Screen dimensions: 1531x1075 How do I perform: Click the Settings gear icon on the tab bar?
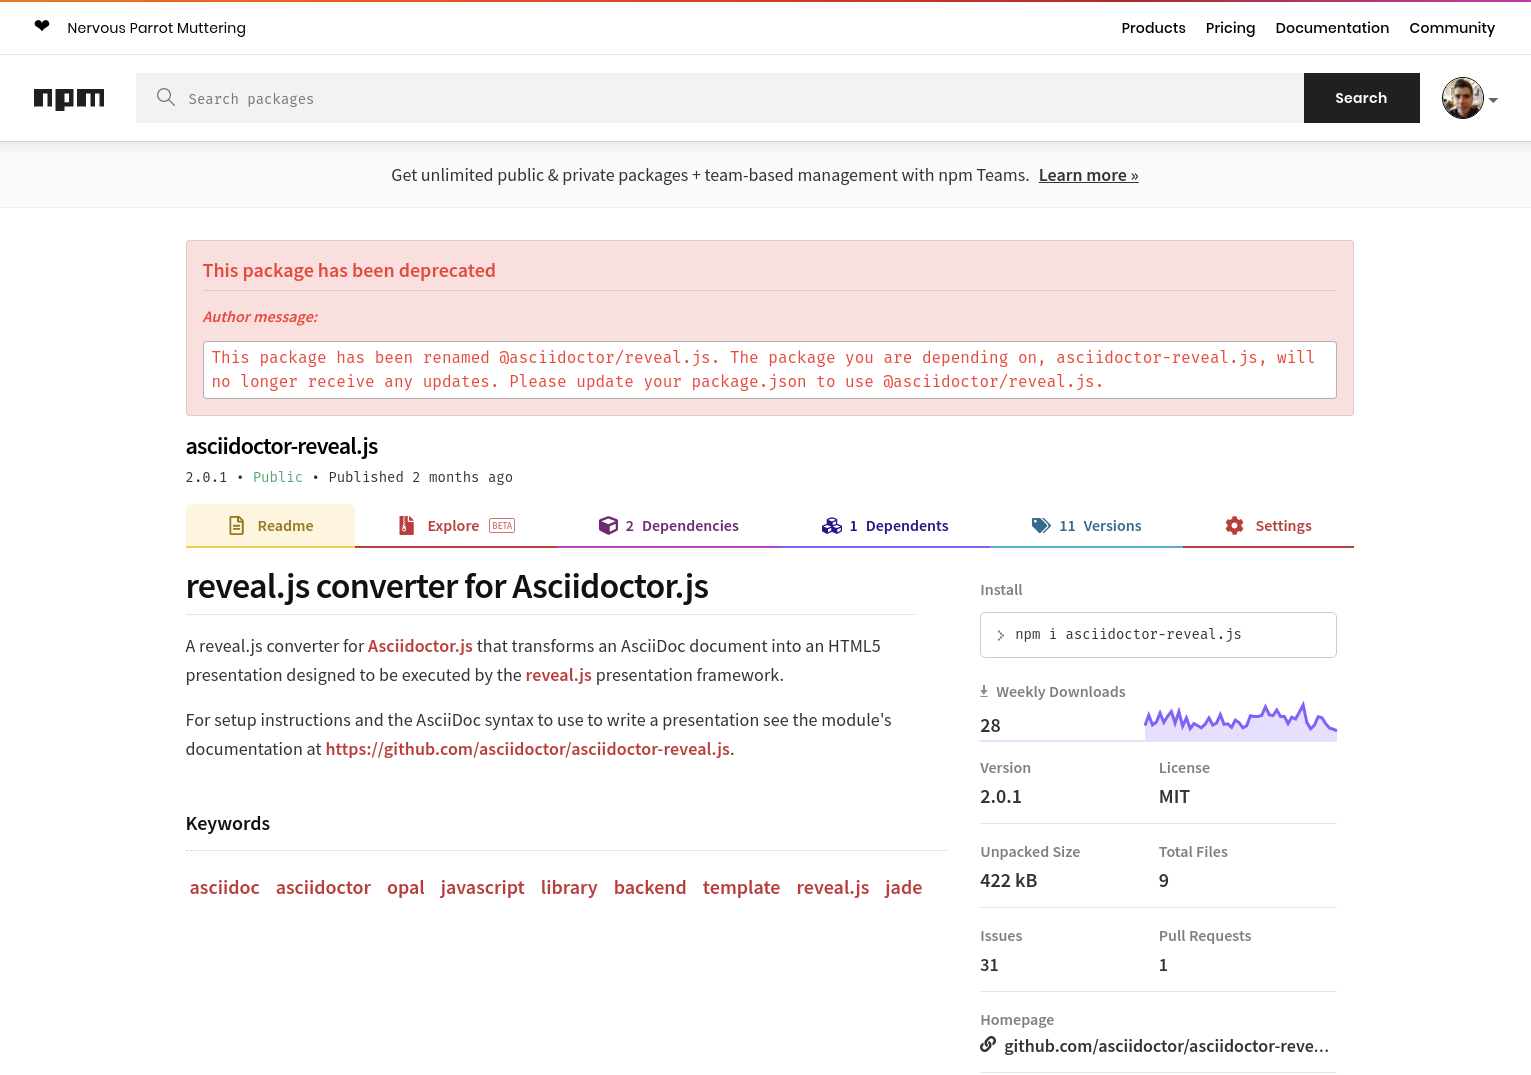1233,525
